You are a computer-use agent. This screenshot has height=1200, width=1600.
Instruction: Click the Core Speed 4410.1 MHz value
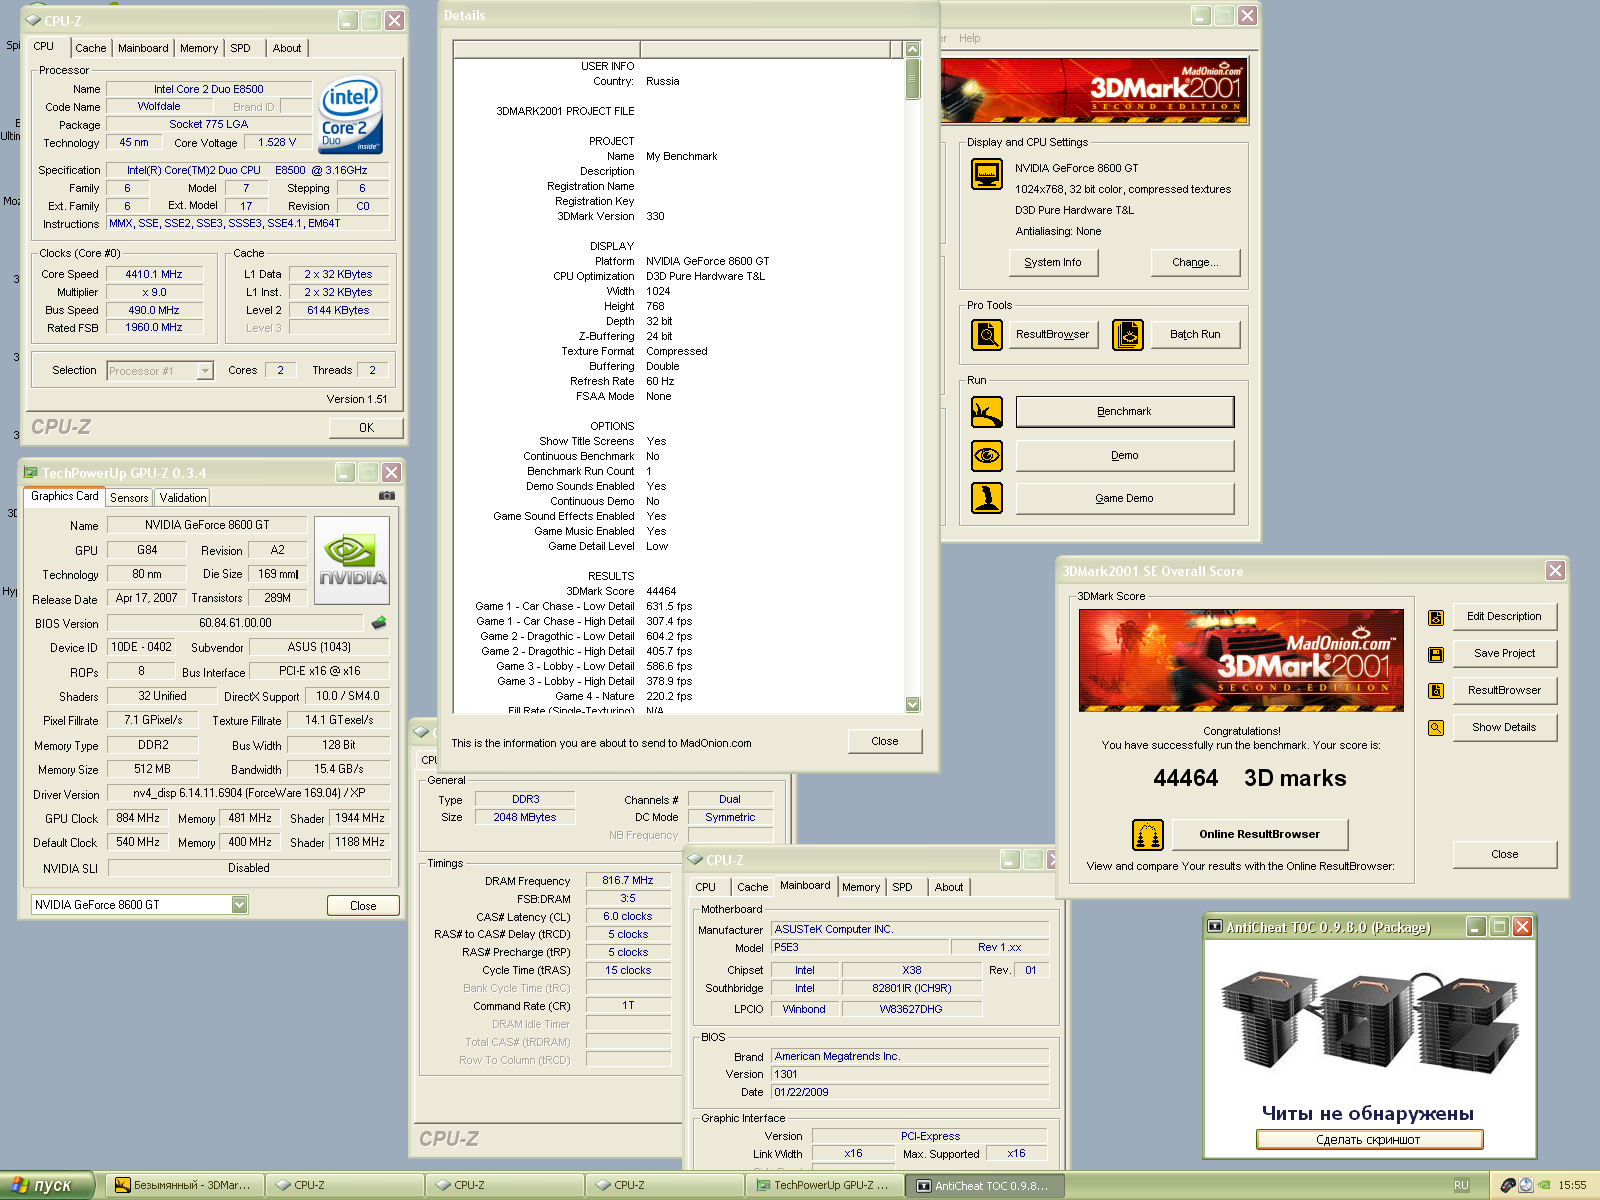point(154,274)
